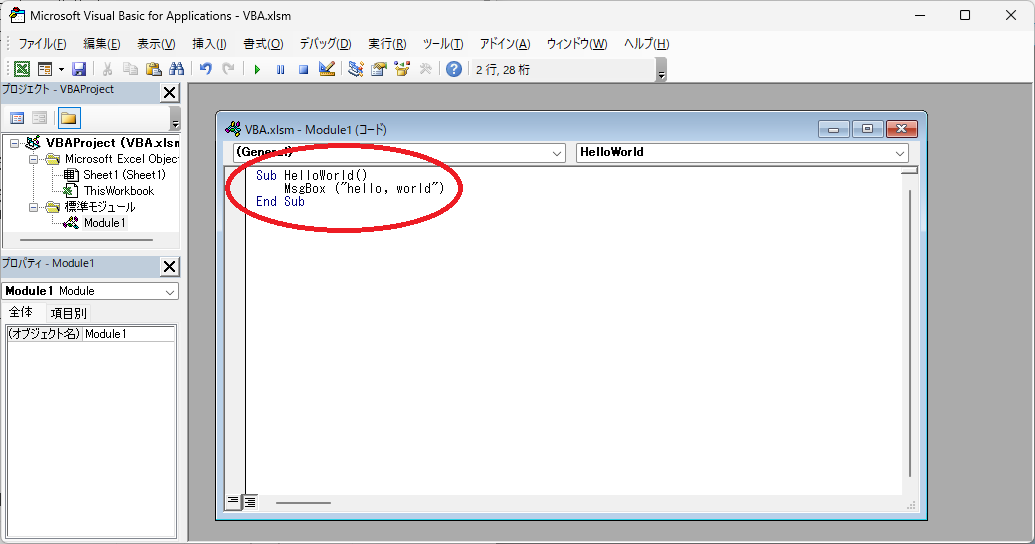1035x544 pixels.
Task: Select ThisWorkbook in the project tree
Action: [119, 191]
